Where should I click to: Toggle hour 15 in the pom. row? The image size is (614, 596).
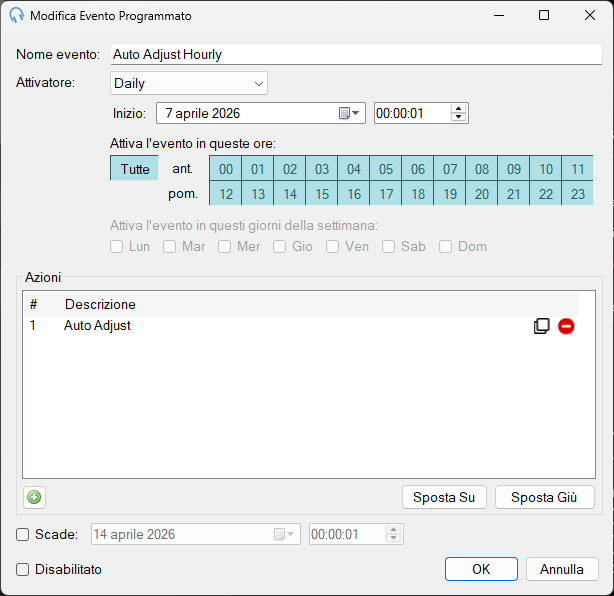click(x=322, y=193)
